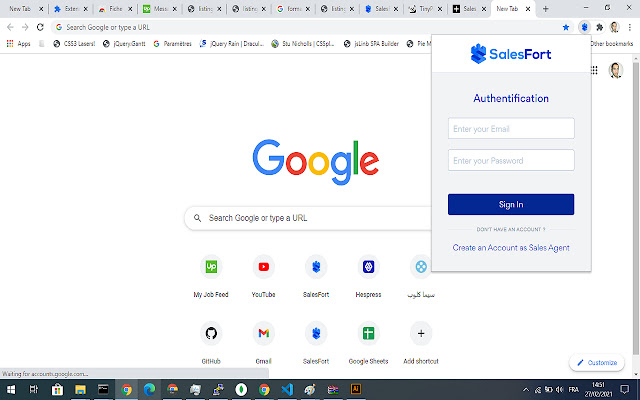The image size is (640, 400).
Task: Open the Extensions puzzle-piece menu
Action: coord(599,27)
